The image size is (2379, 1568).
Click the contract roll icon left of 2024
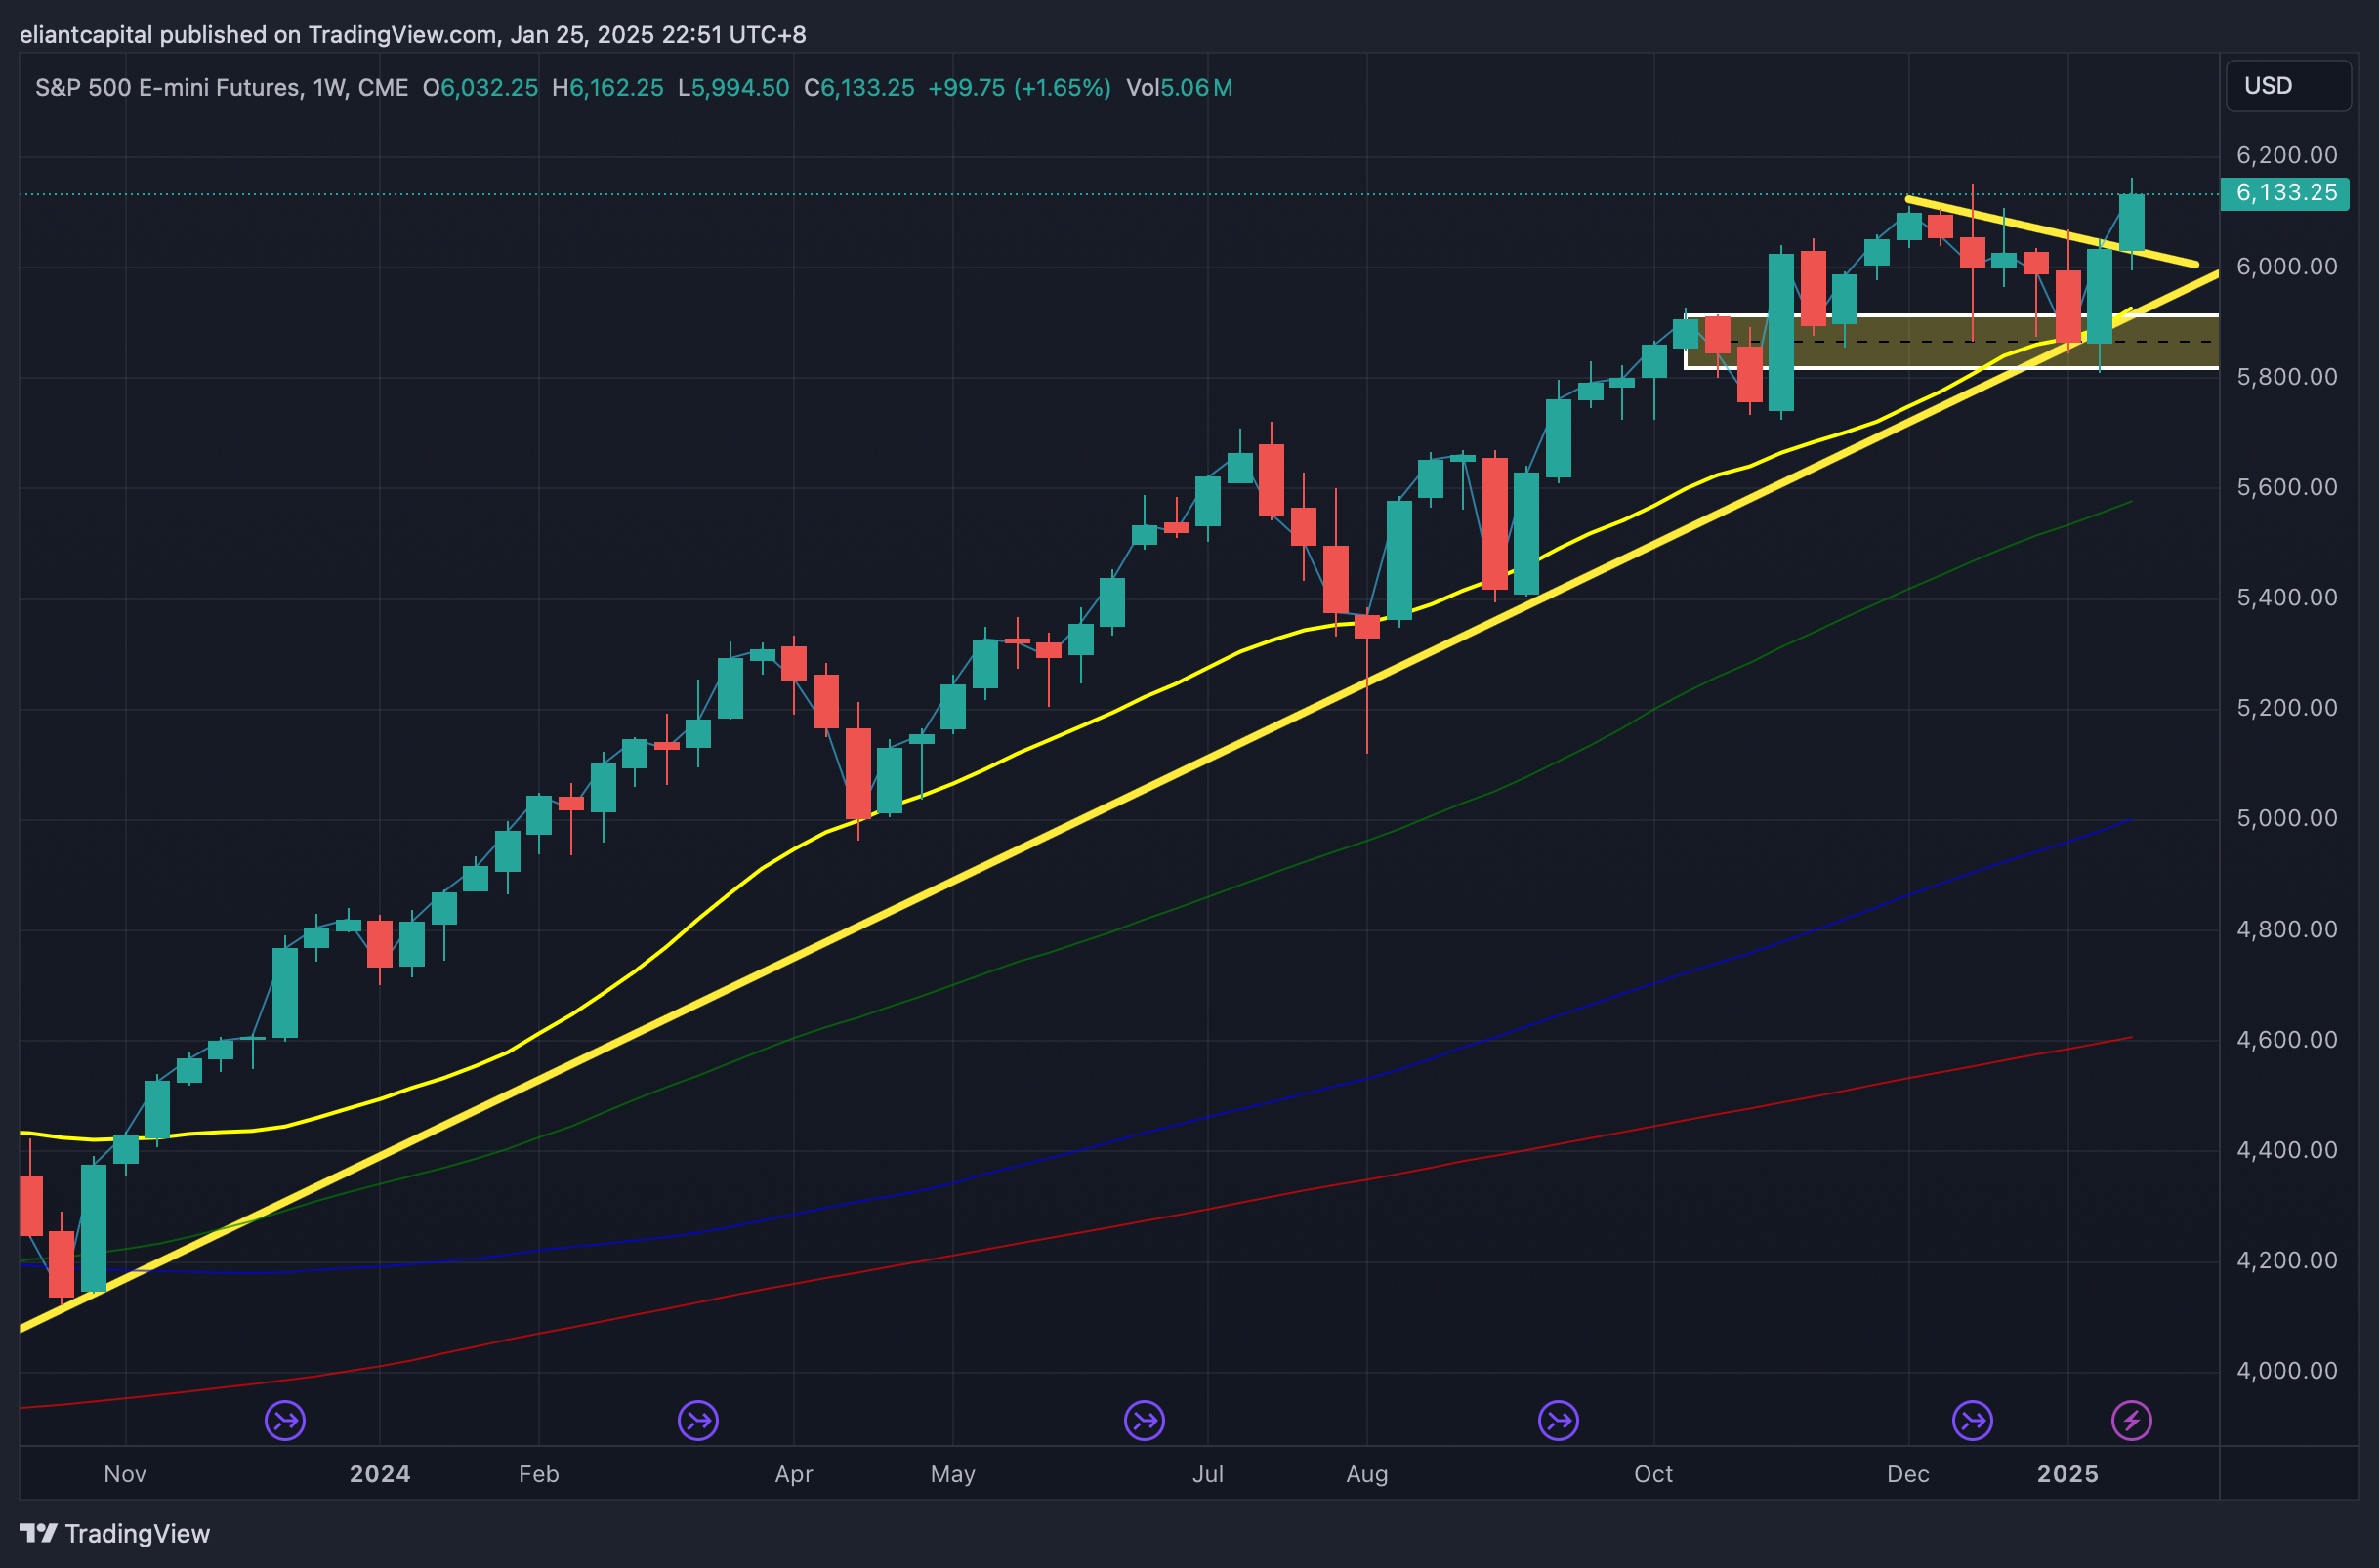coord(285,1420)
